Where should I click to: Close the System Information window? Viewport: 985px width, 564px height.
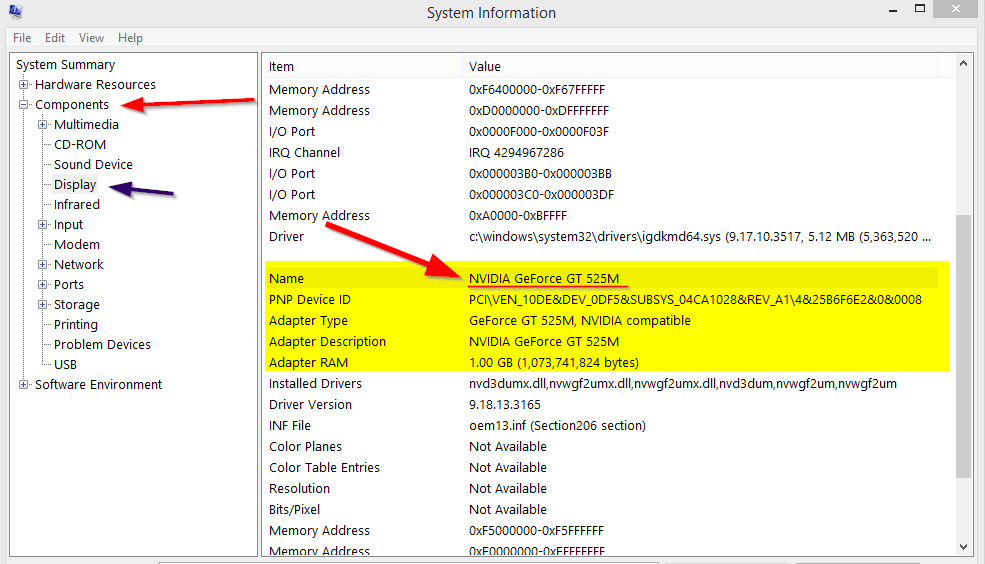[x=955, y=9]
